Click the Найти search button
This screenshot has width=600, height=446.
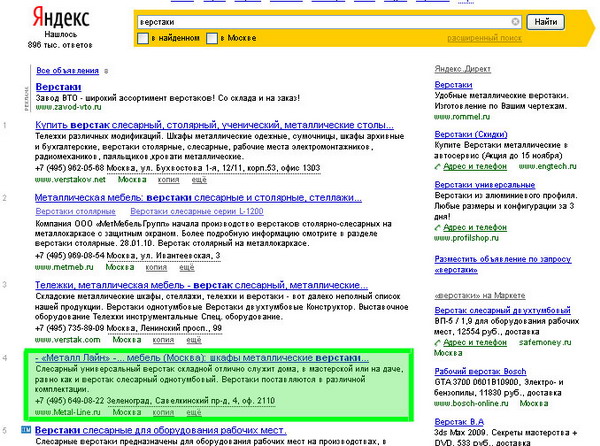click(x=546, y=22)
